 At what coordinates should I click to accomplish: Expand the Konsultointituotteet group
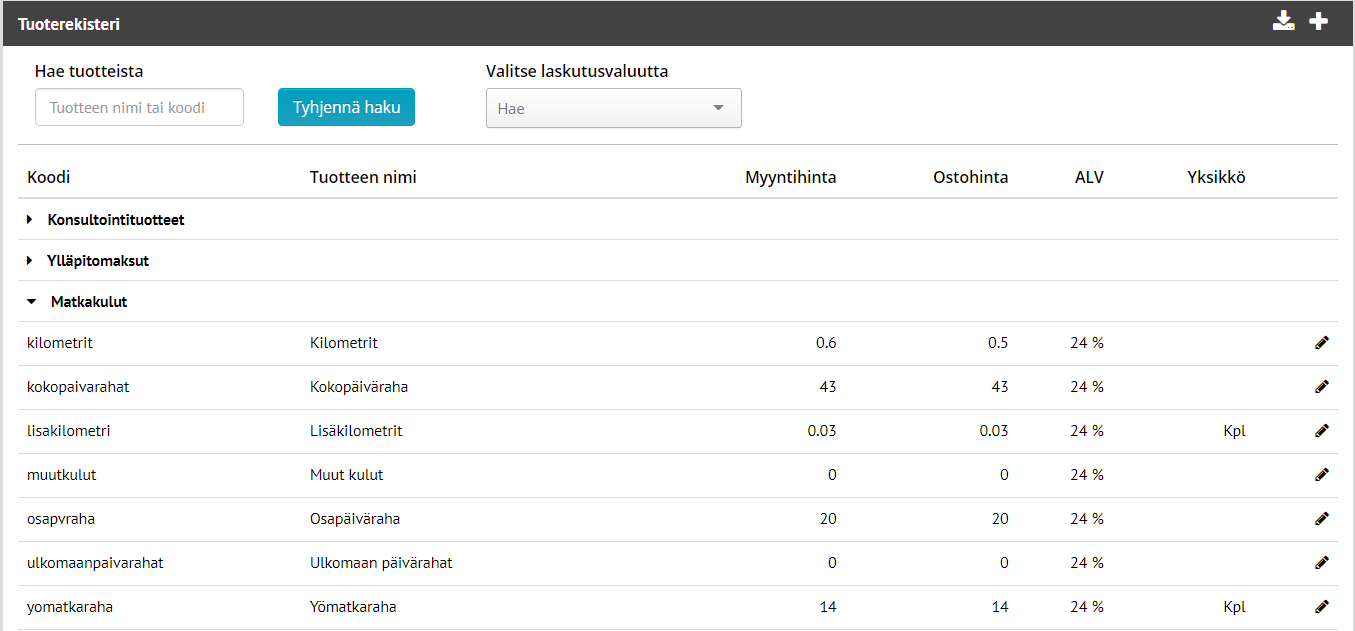pos(30,220)
